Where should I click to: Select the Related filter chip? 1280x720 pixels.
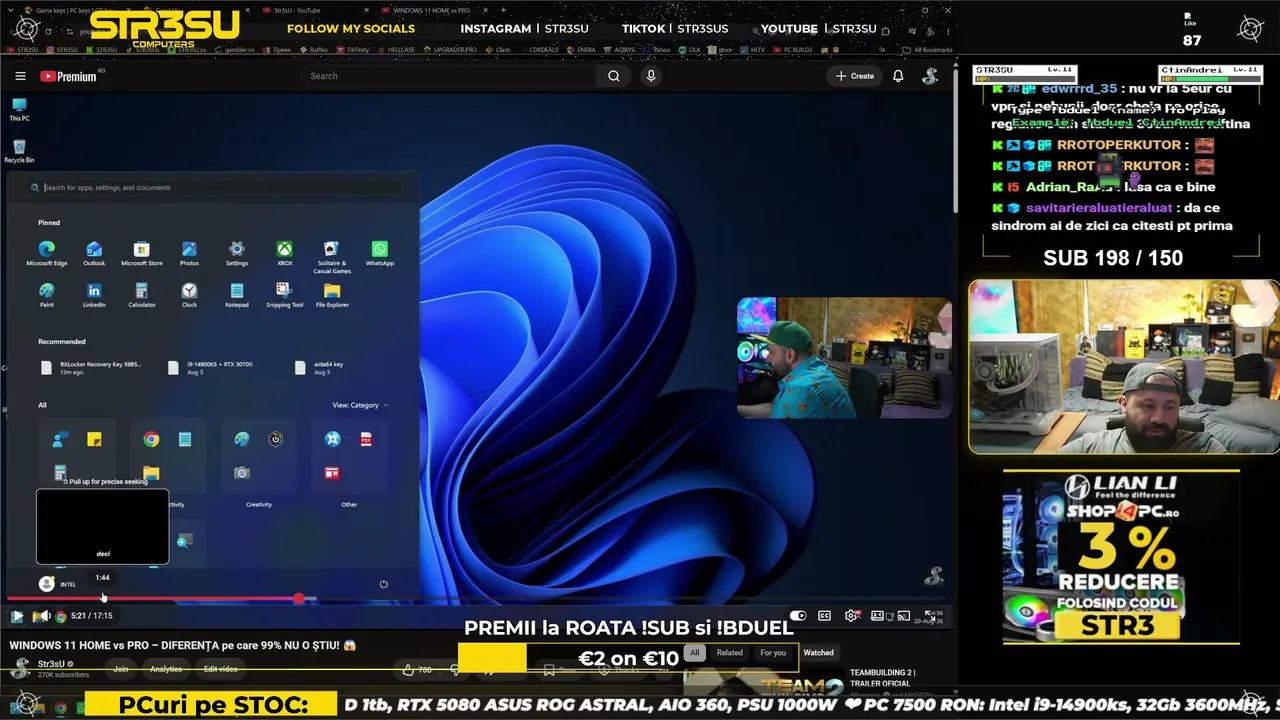(730, 653)
